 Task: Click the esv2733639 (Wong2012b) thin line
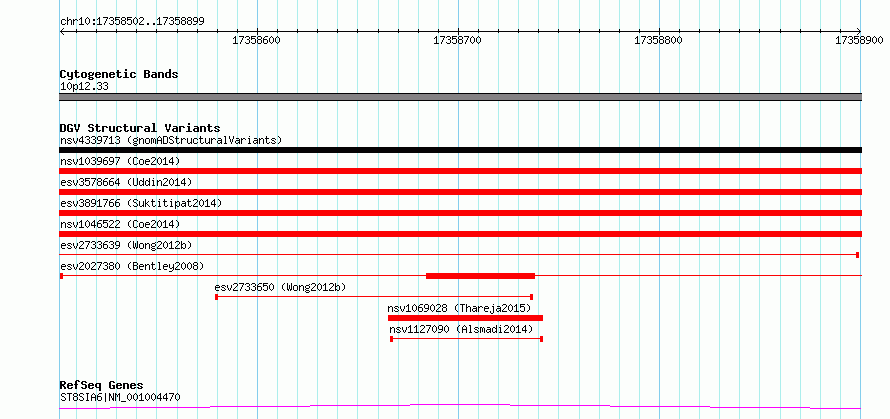pyautogui.click(x=459, y=255)
